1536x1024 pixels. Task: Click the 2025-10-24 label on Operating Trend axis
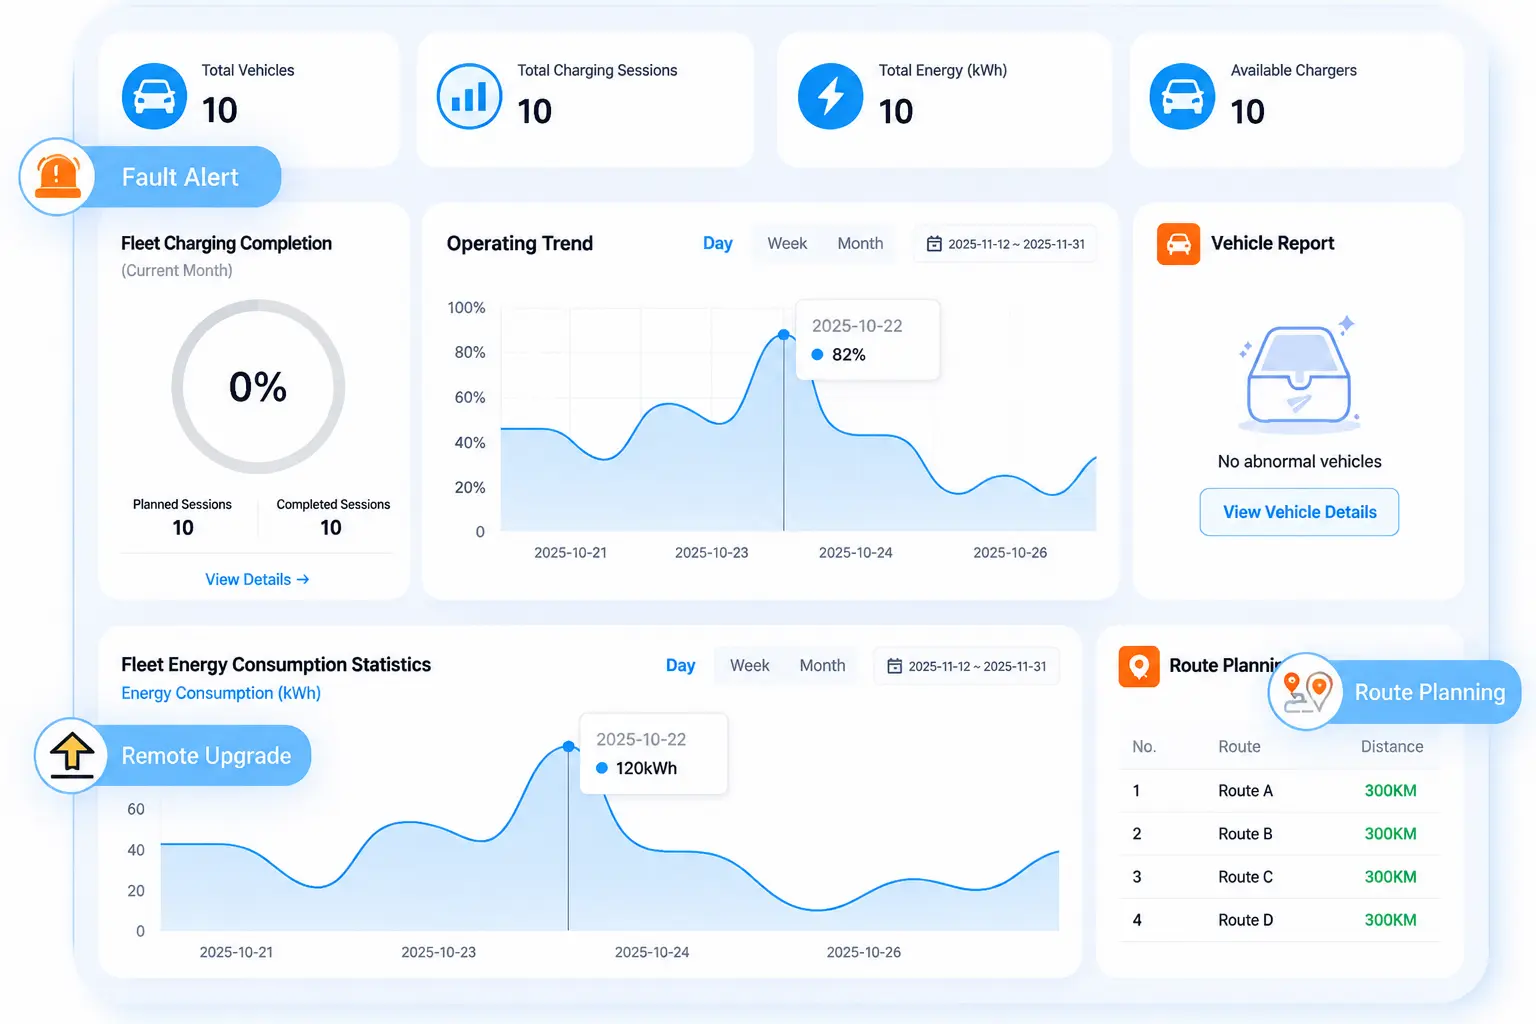click(856, 553)
